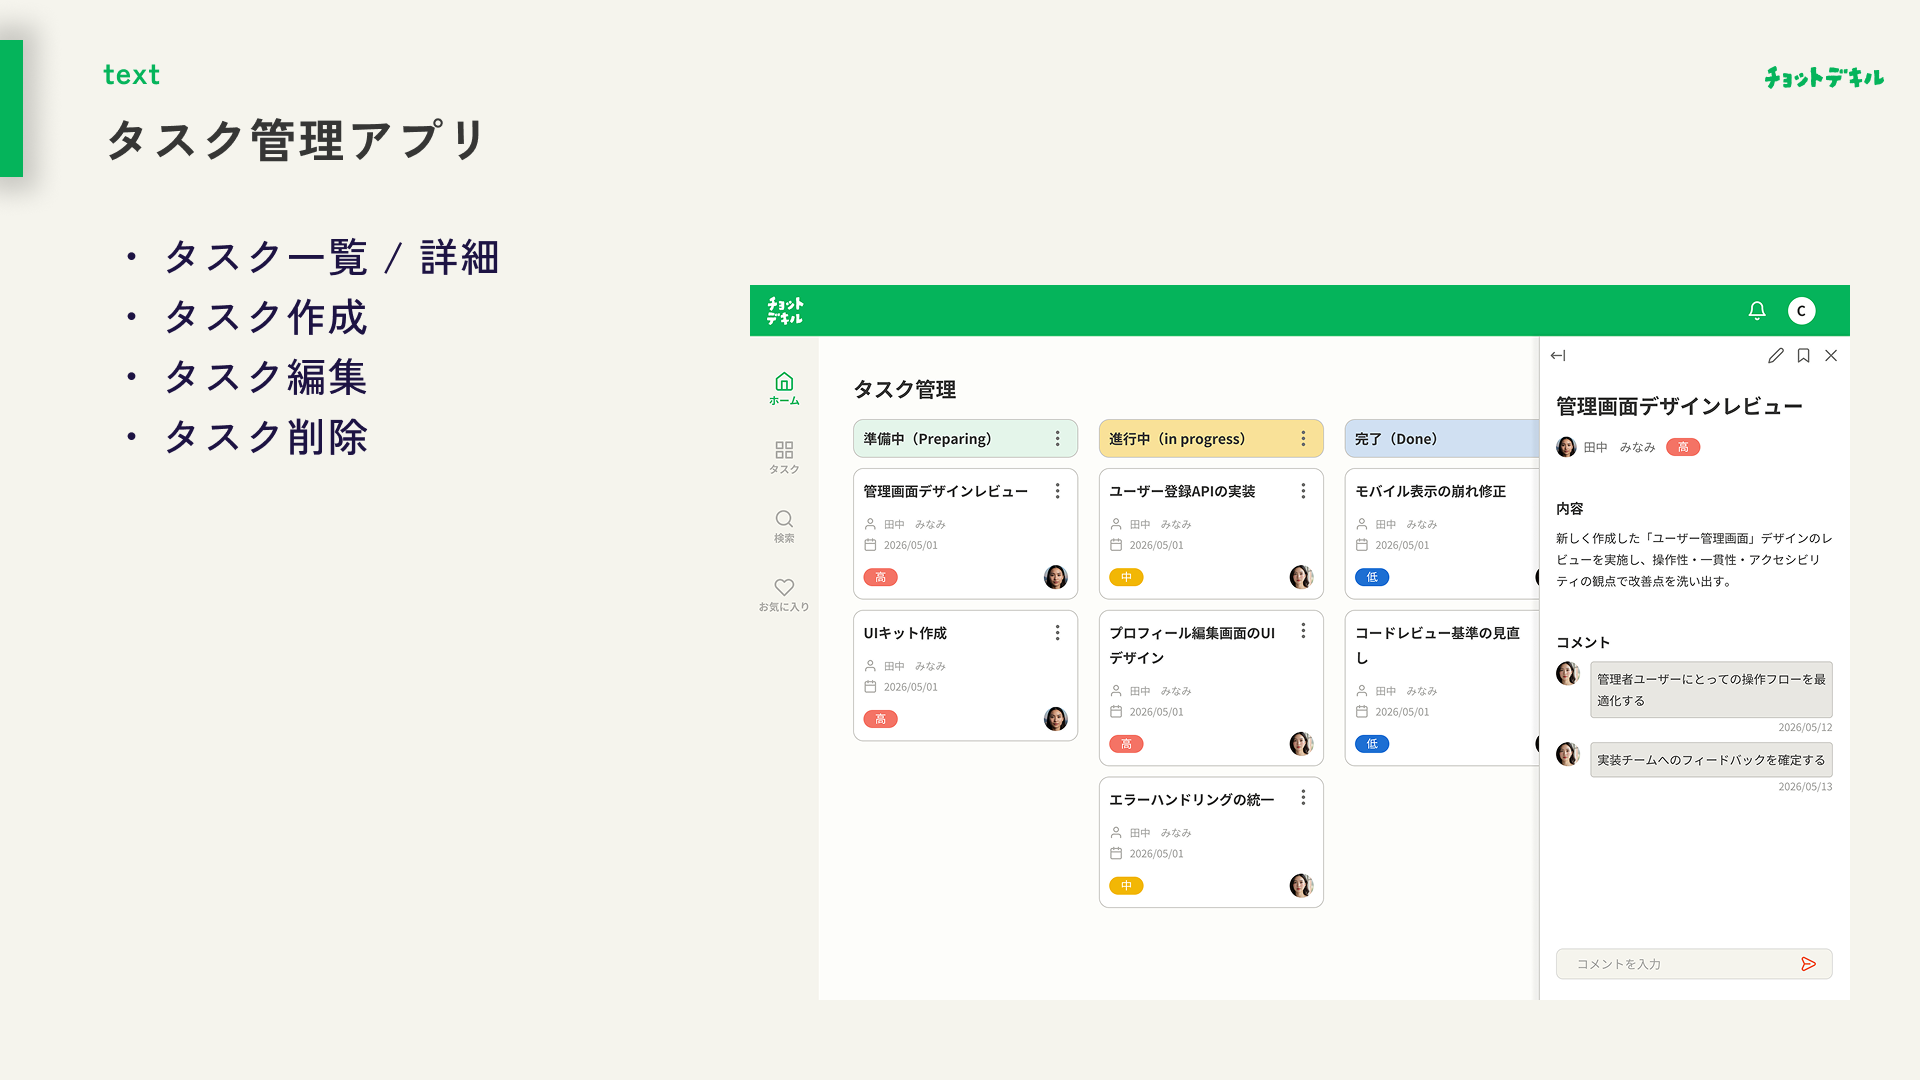The width and height of the screenshot is (1920, 1080).
Task: Click 高 priority tag on UIキット作成 card
Action: 880,719
